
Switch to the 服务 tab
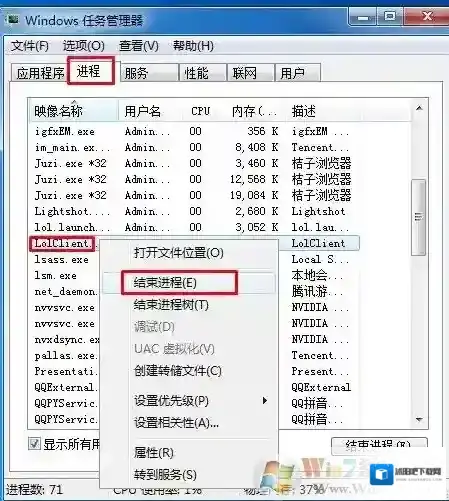tap(149, 73)
